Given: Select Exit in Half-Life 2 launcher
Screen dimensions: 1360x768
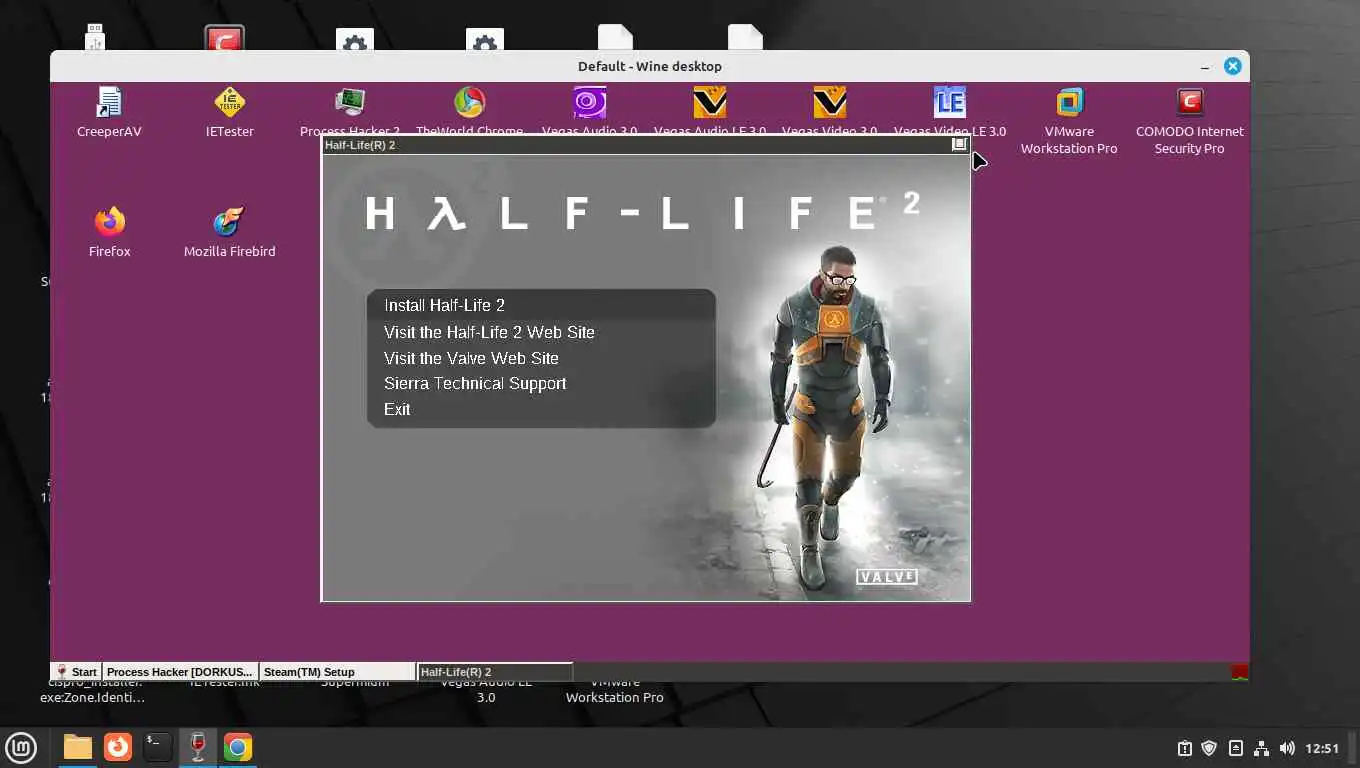Looking at the screenshot, I should [x=397, y=409].
